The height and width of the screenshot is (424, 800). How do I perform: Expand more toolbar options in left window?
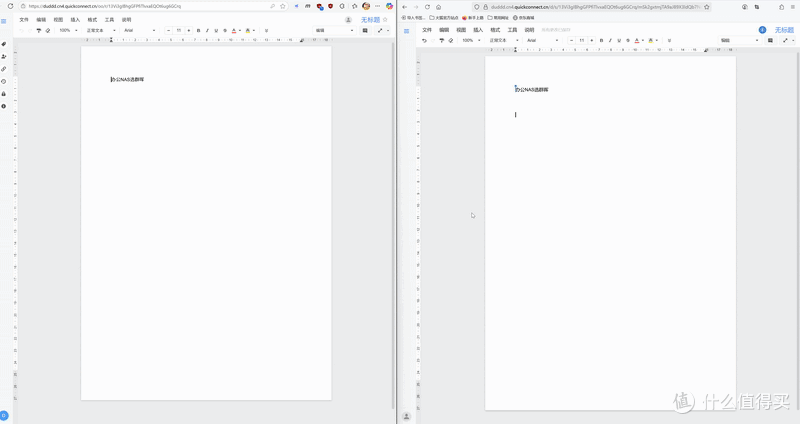(x=266, y=31)
